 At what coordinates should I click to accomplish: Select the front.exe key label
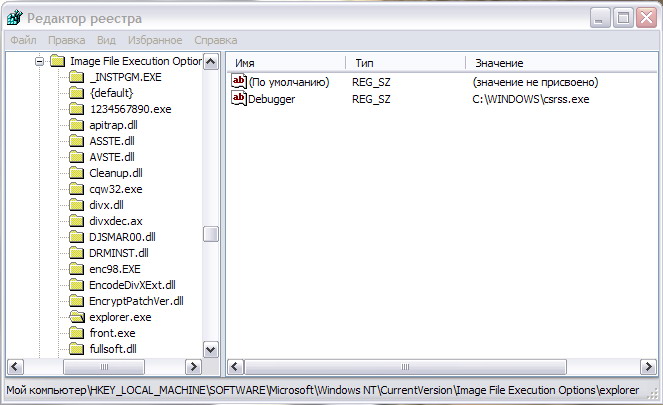(112, 334)
